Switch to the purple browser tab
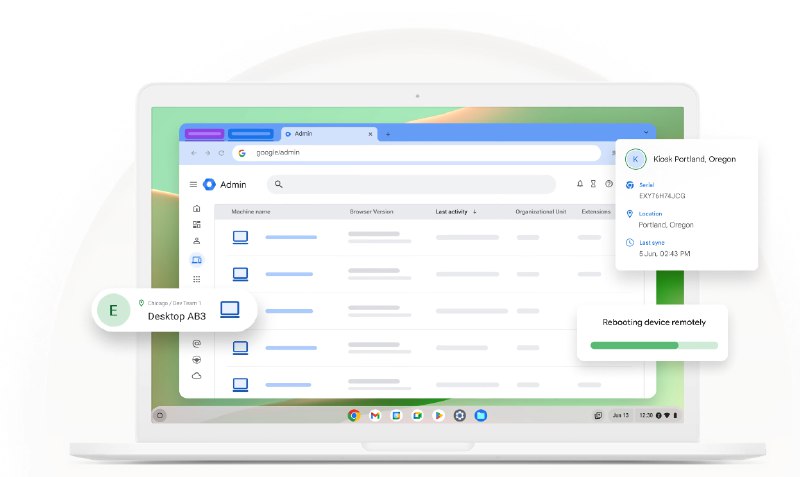This screenshot has width=800, height=477. point(204,134)
